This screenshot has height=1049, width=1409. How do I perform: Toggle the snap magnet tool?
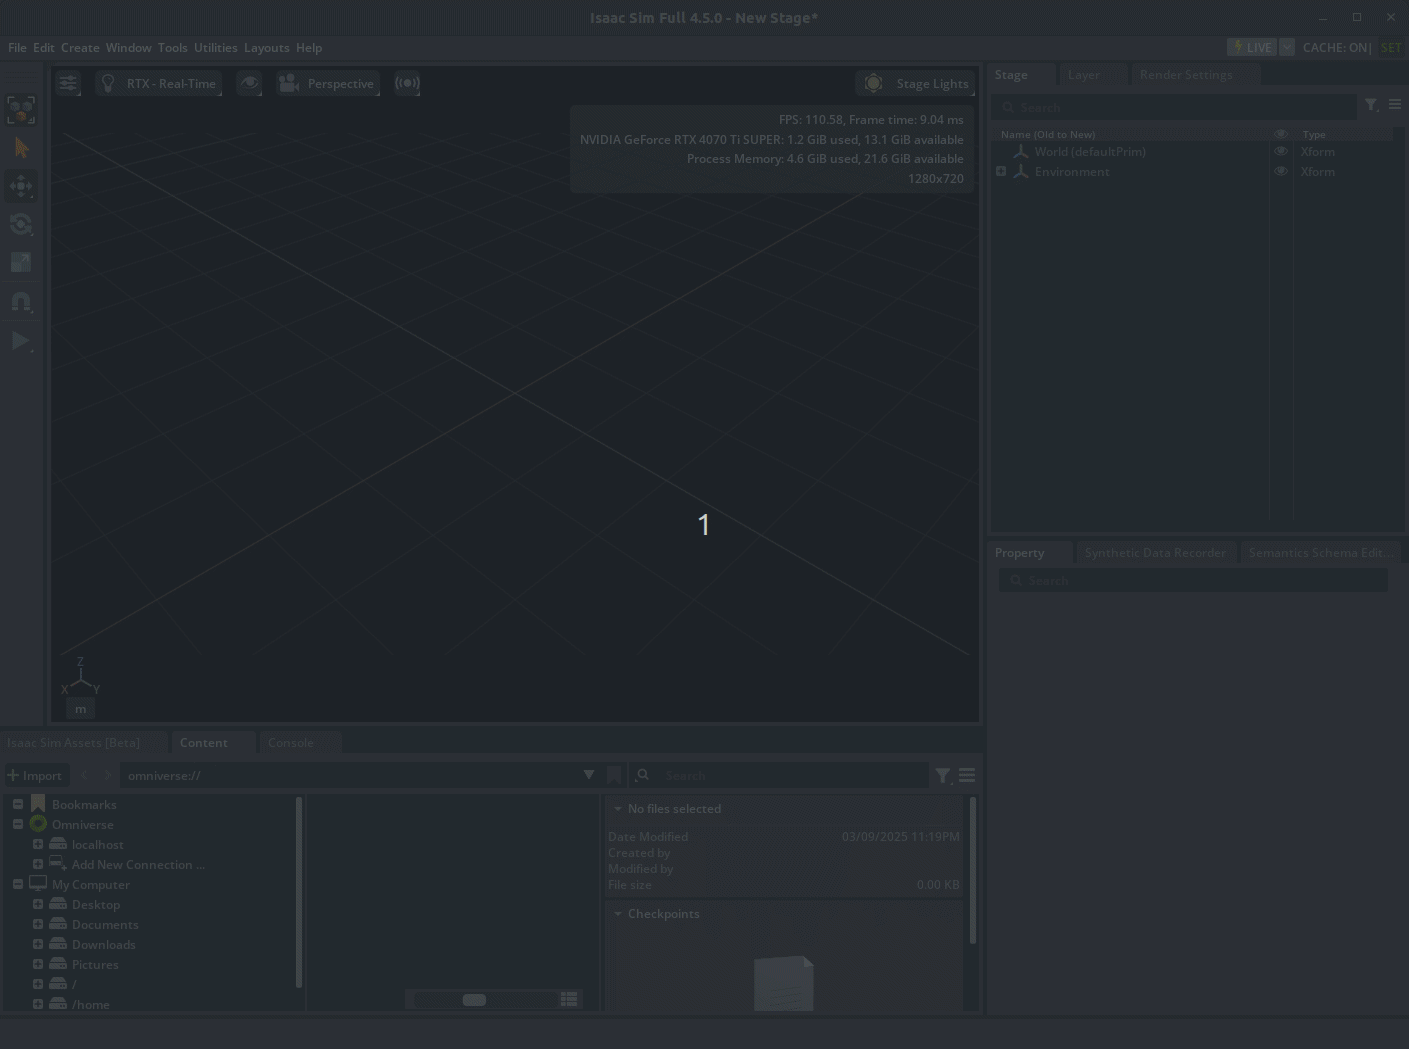(21, 301)
